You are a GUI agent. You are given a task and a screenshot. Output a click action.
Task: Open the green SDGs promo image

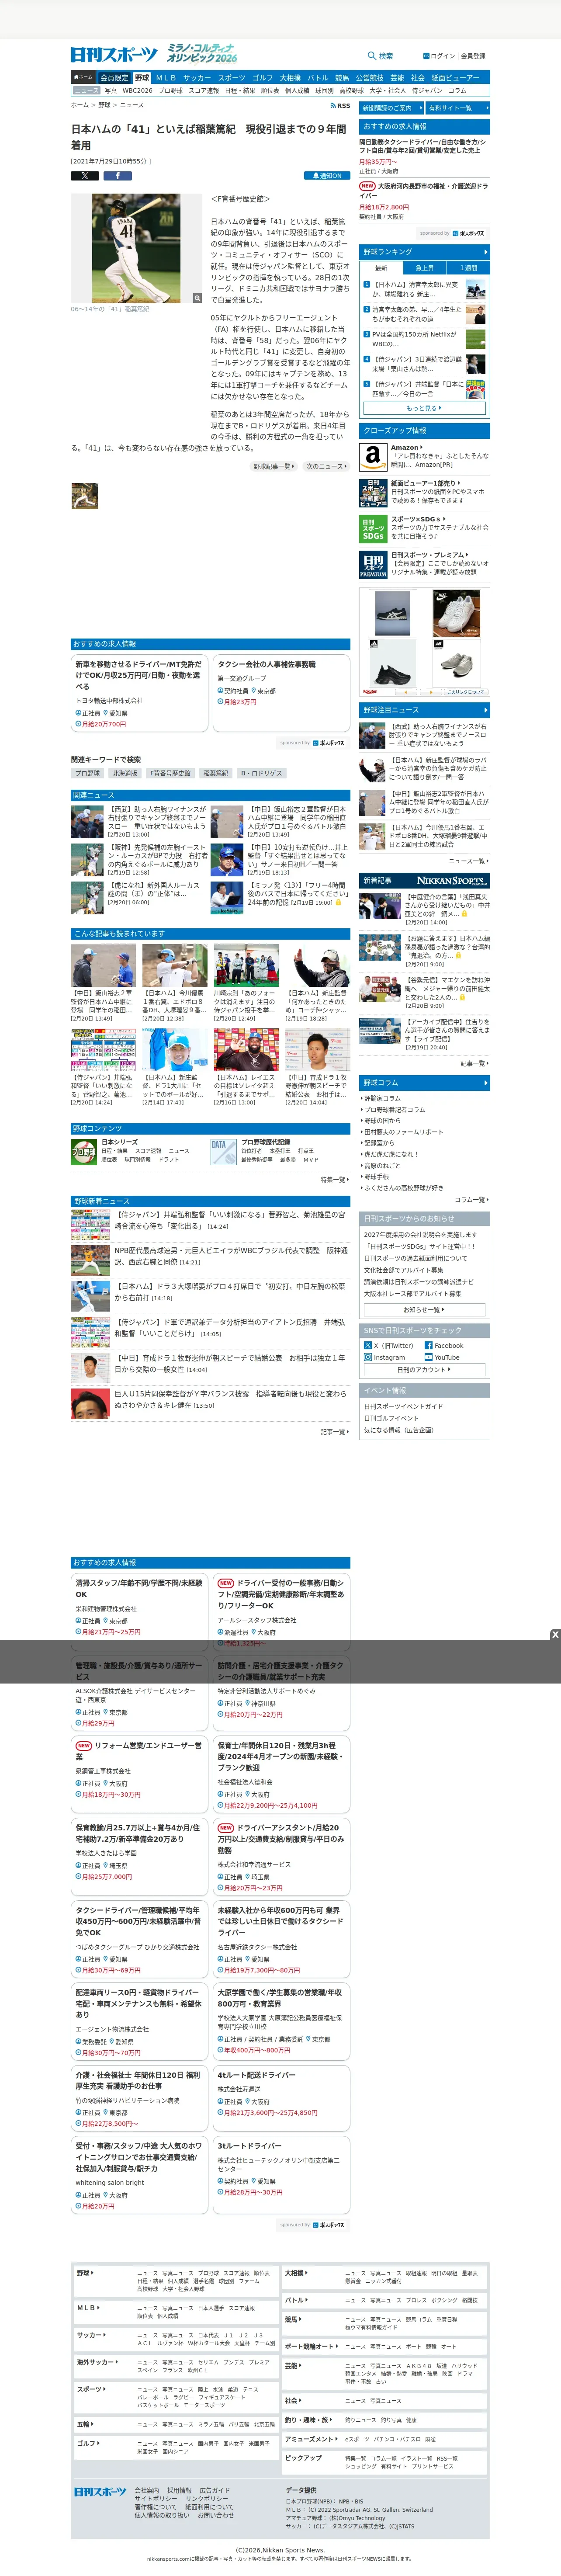click(x=373, y=529)
